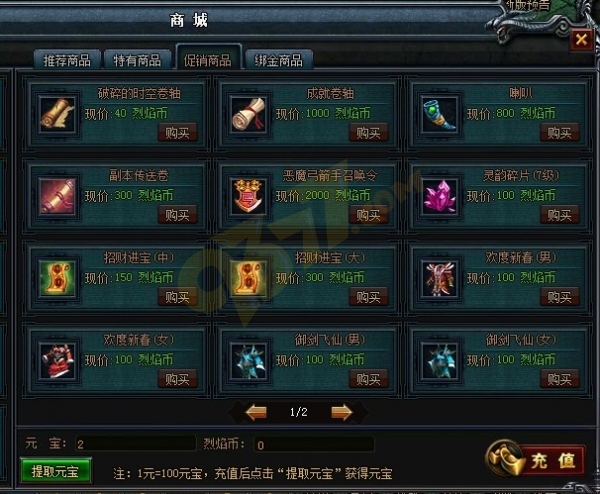Click the 副本传送卷 red scroll icon
The width and height of the screenshot is (600, 494).
(58, 196)
